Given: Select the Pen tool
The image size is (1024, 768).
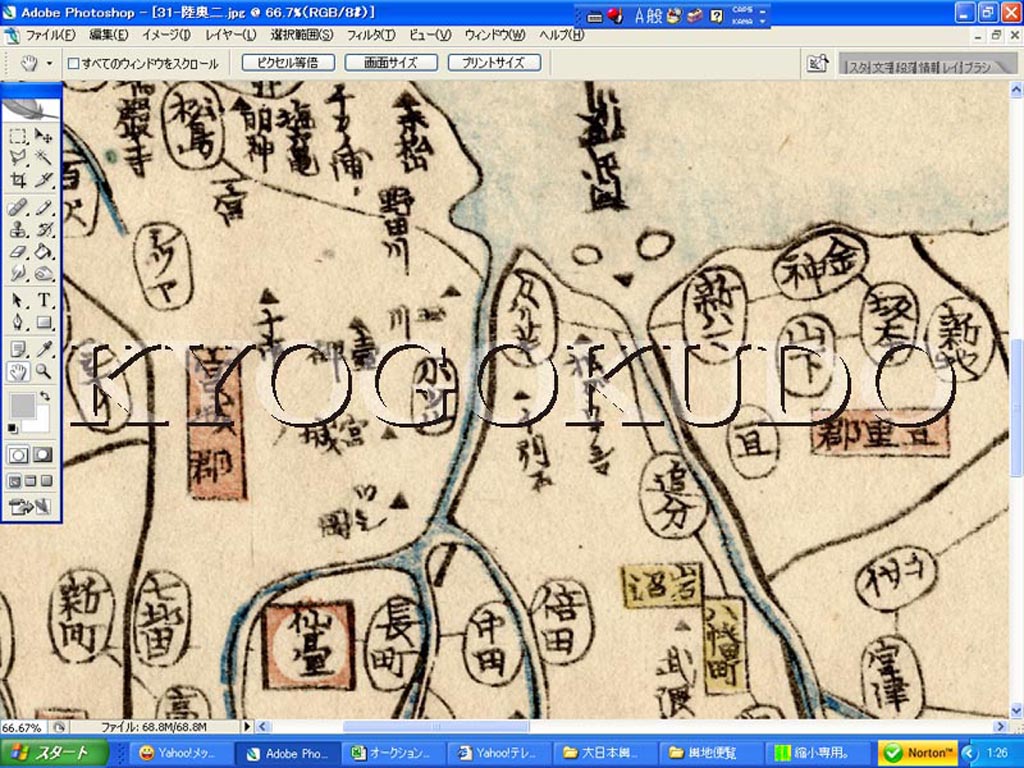Looking at the screenshot, I should tap(18, 322).
